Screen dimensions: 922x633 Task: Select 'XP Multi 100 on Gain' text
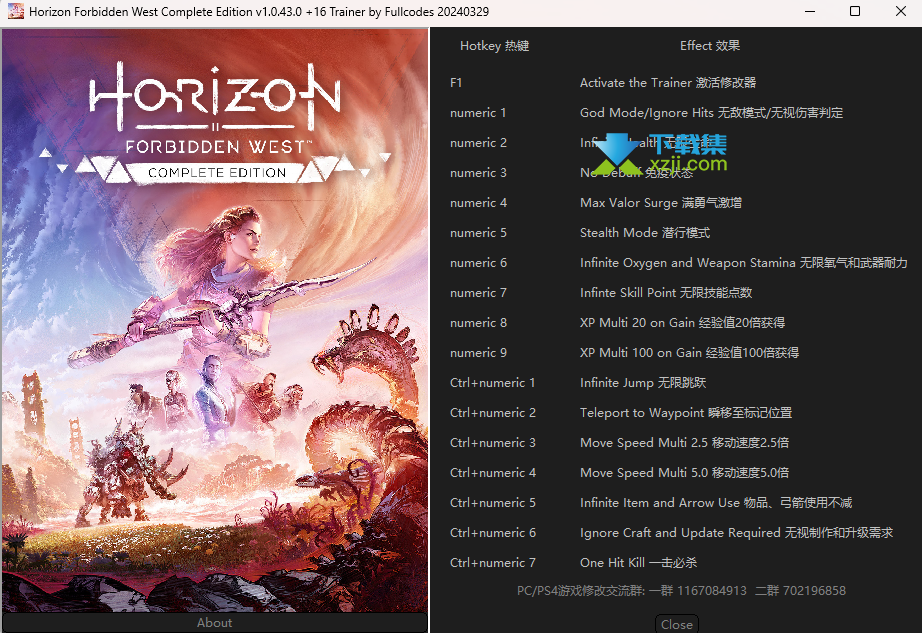tap(641, 353)
